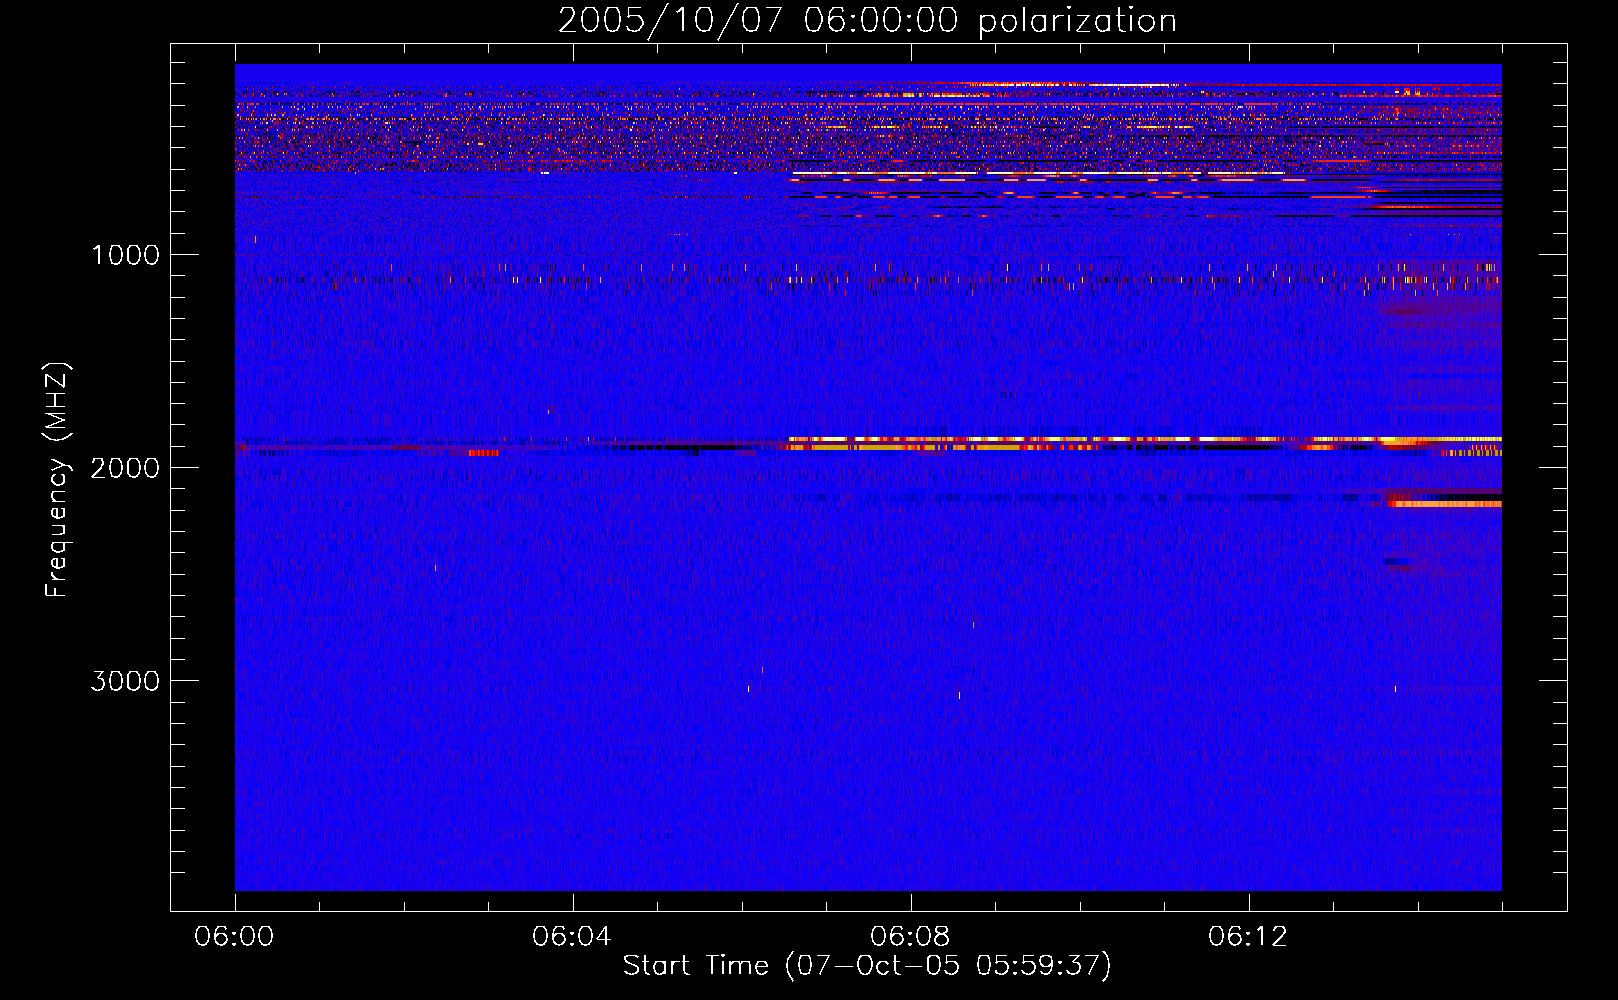The image size is (1618, 1000).
Task: Click the "06:12" time tick label
Action: tap(1248, 937)
